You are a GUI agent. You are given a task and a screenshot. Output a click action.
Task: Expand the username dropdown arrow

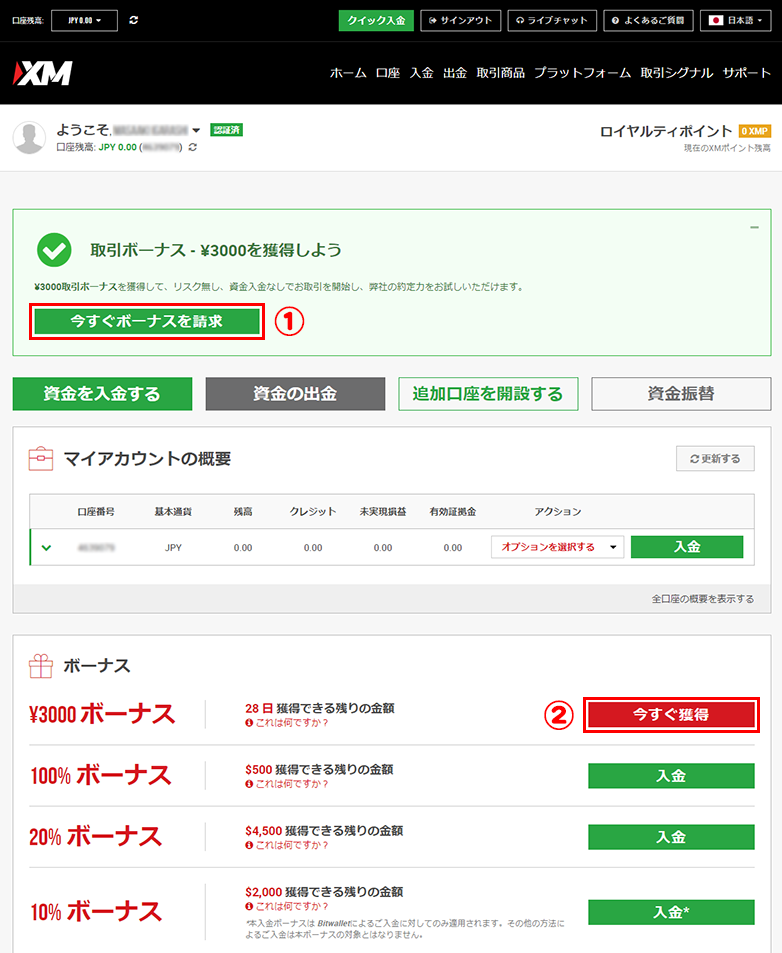point(196,130)
